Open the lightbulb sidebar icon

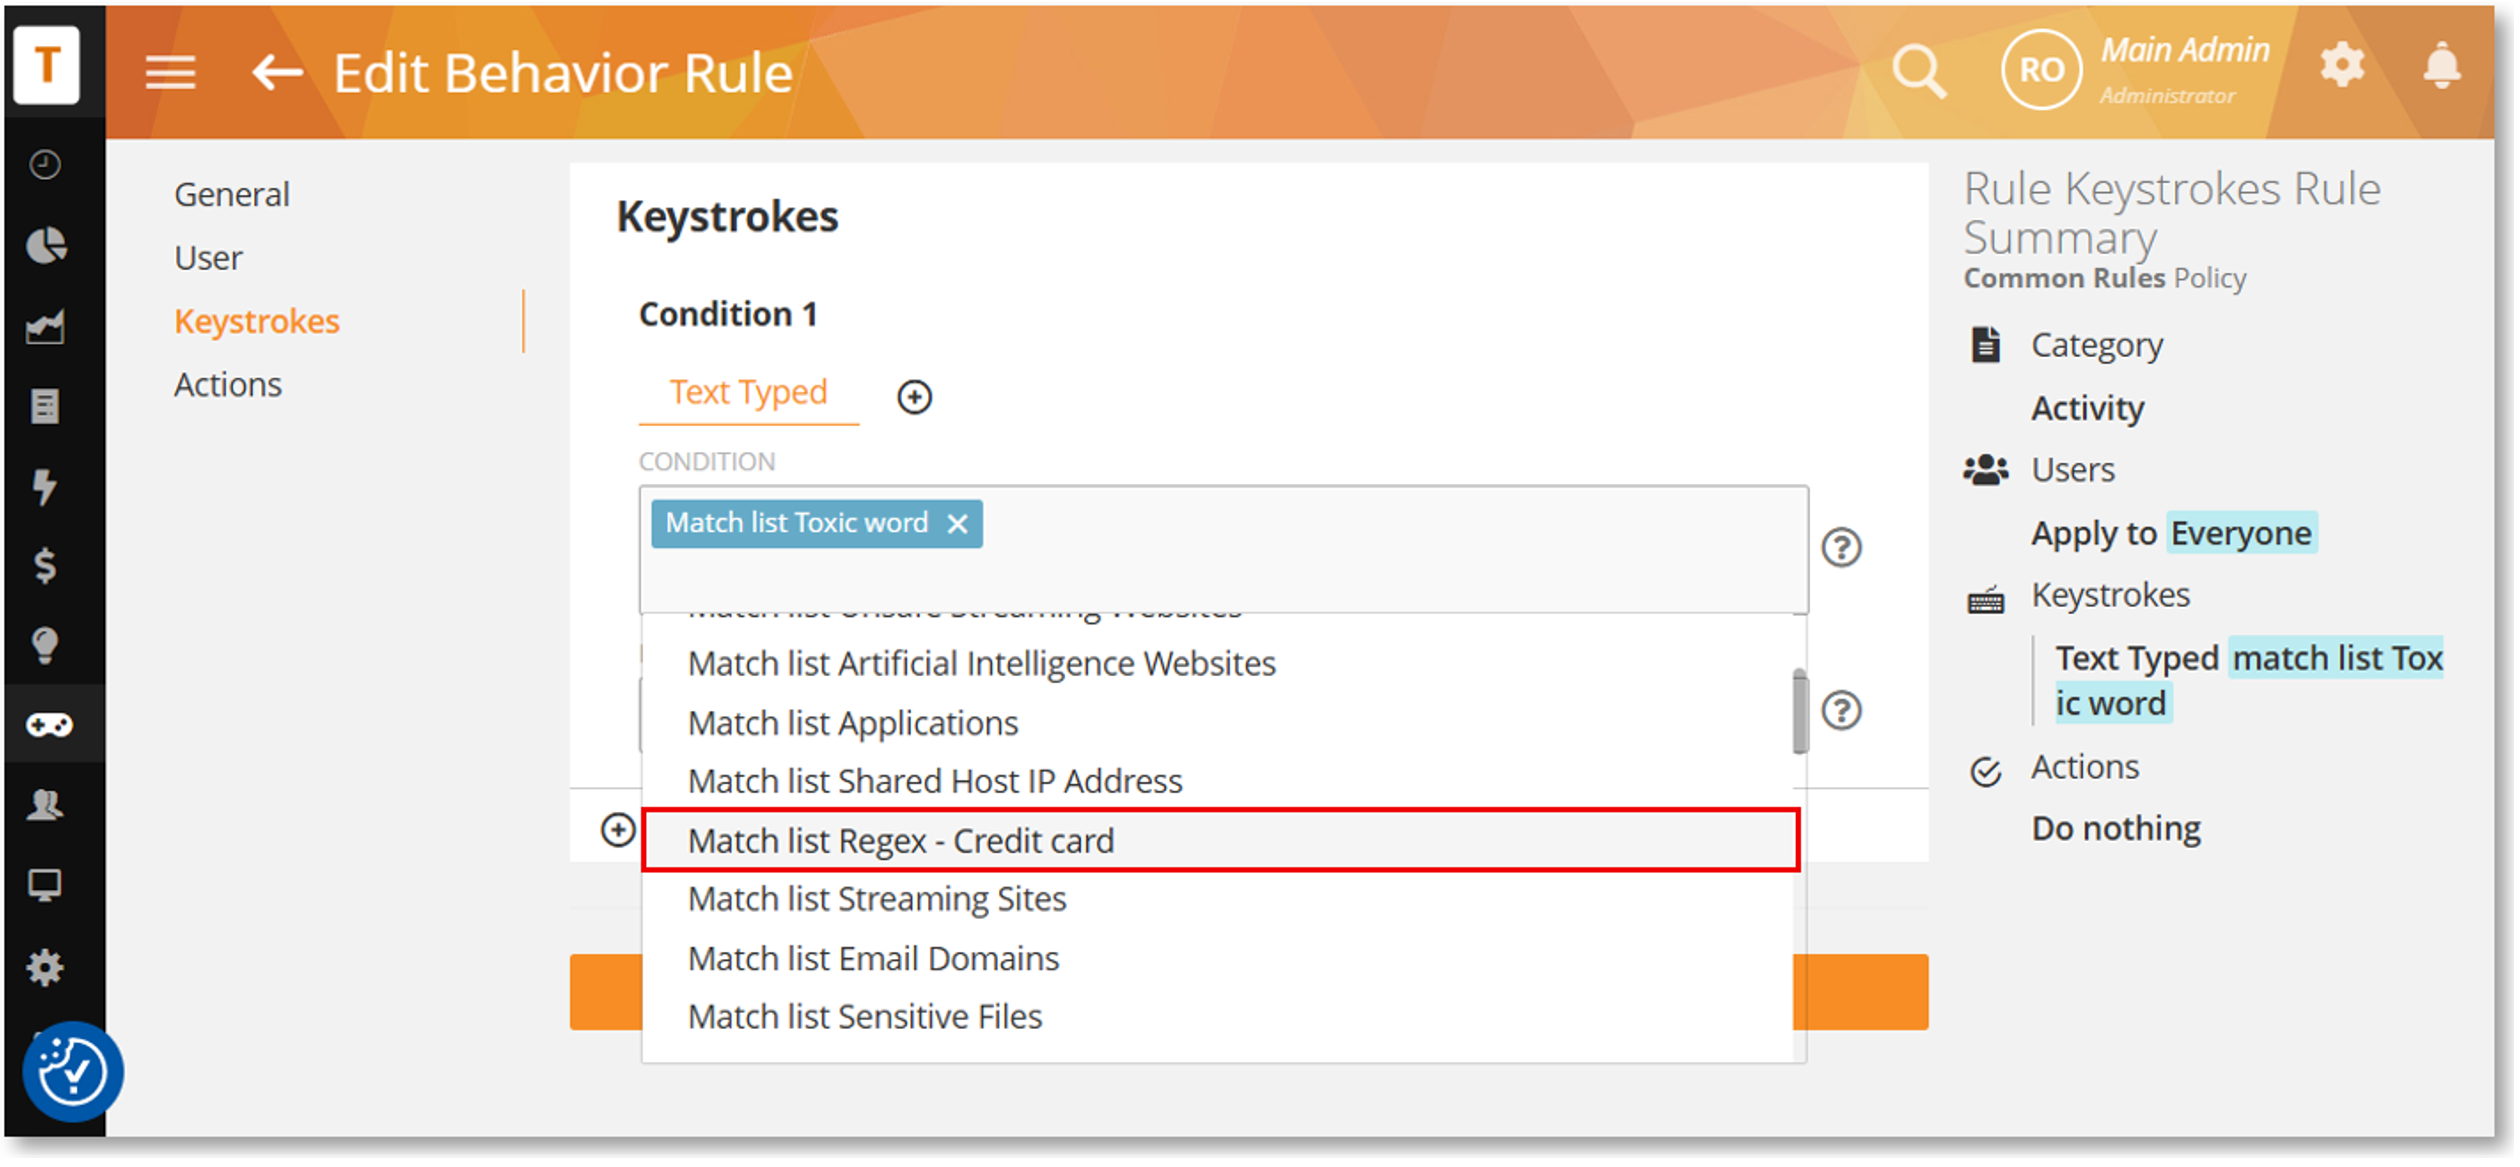coord(45,645)
